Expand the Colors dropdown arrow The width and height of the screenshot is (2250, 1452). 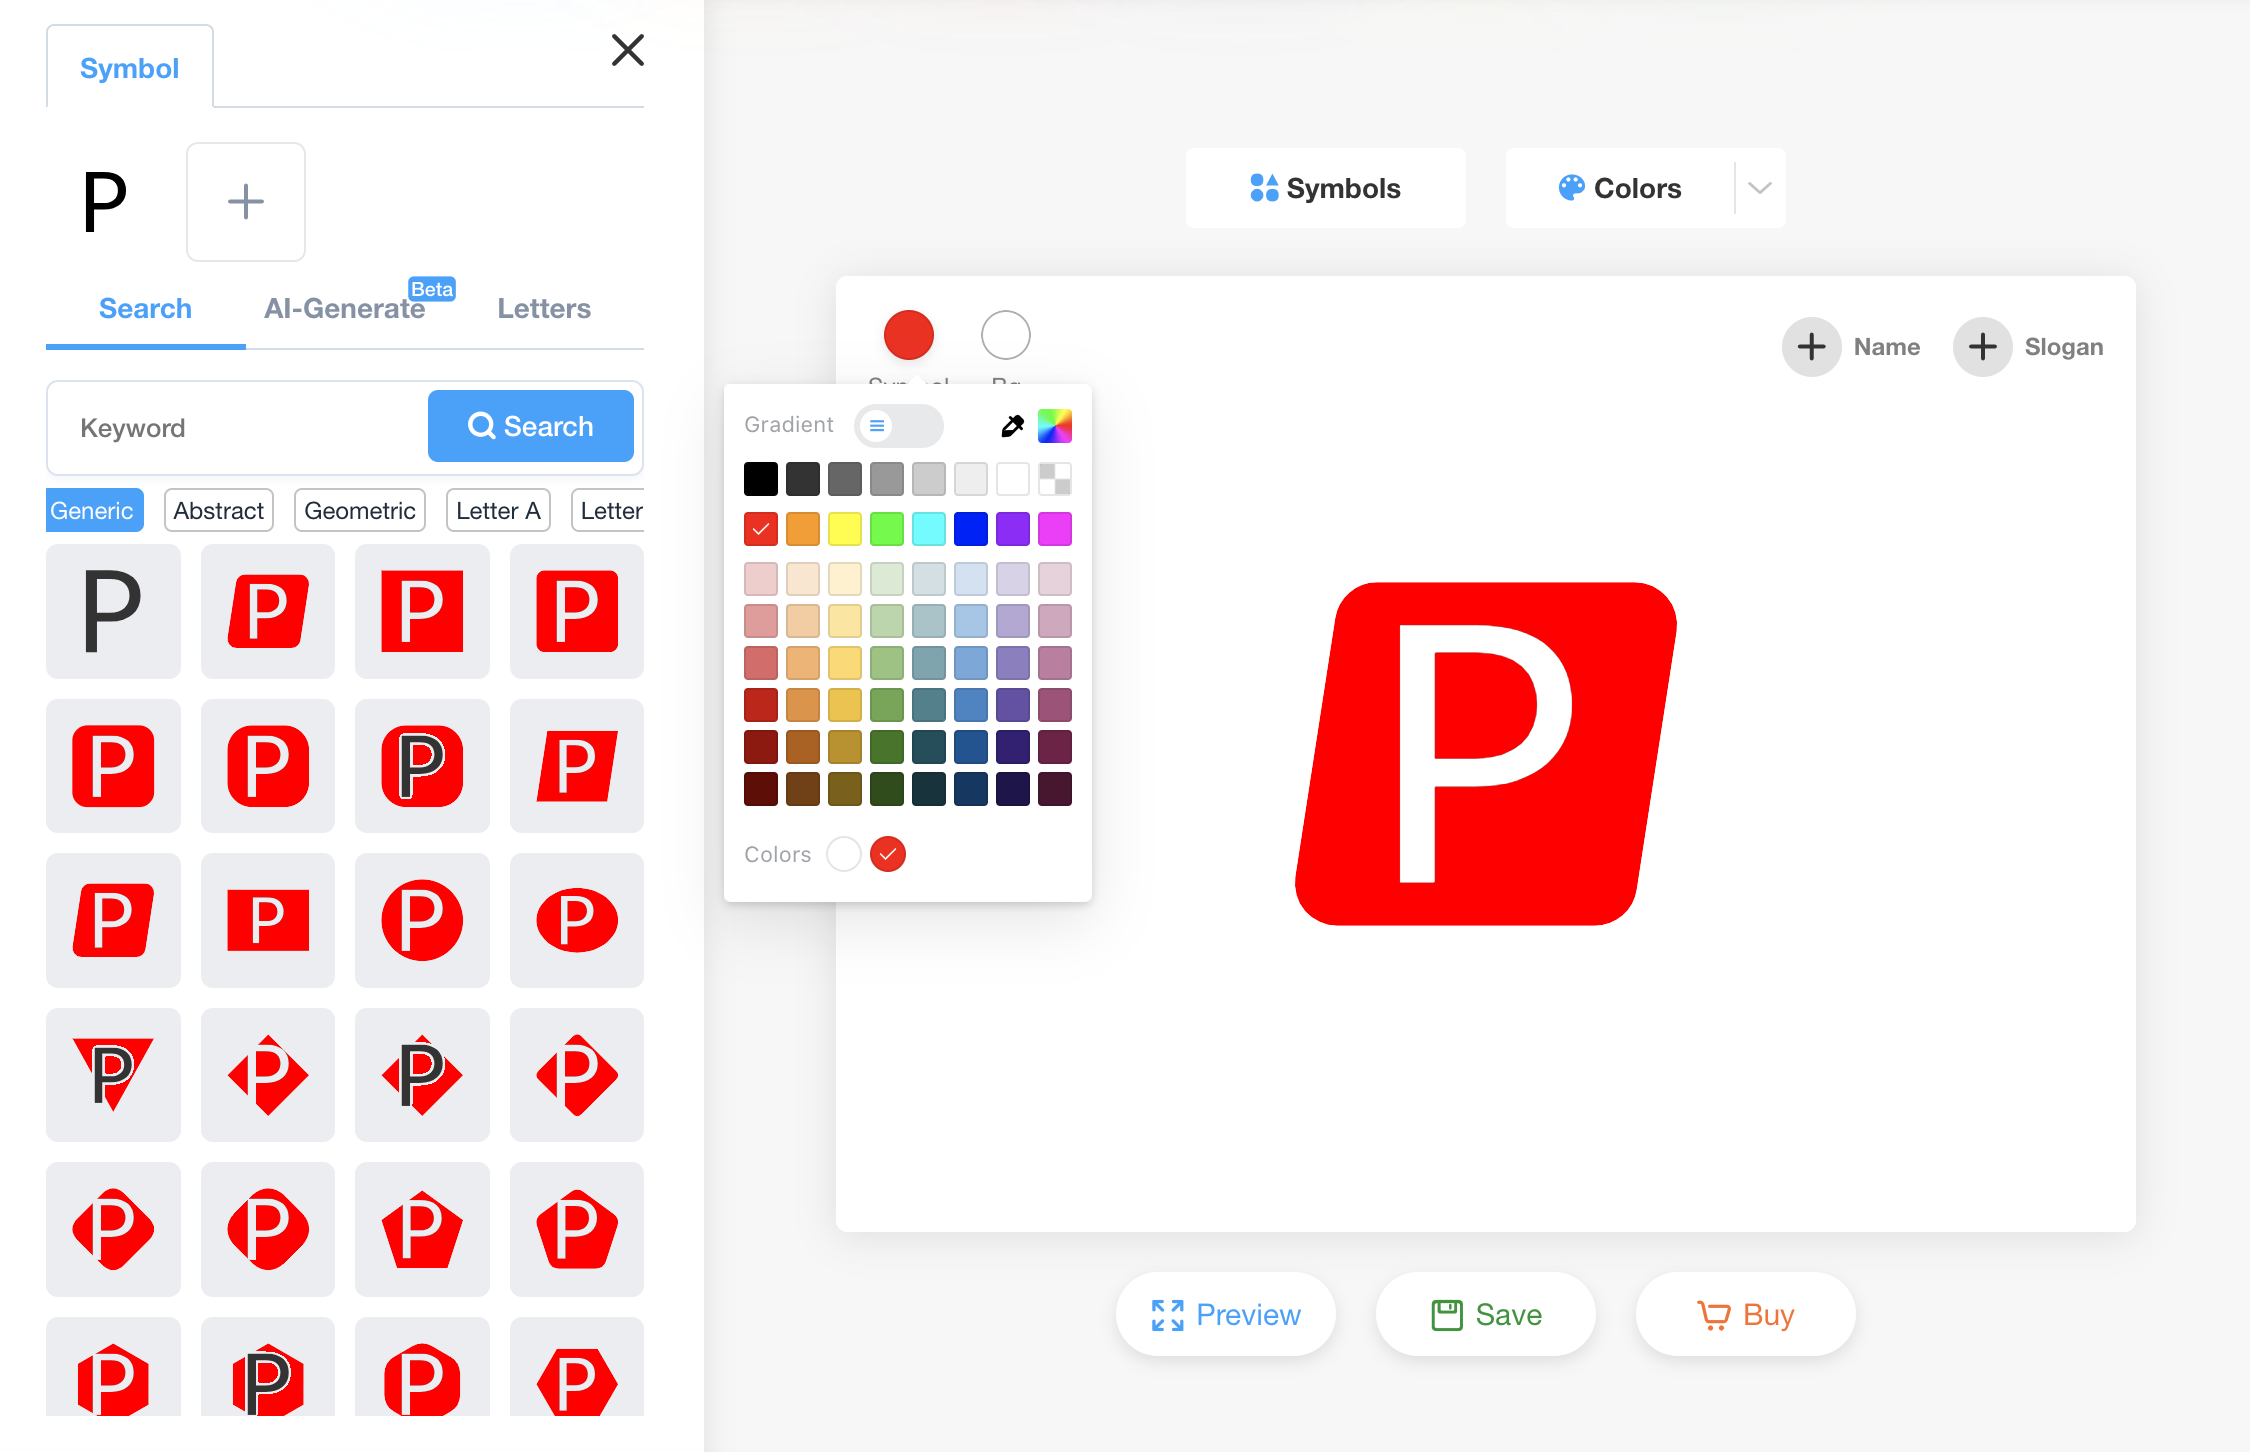coord(1759,188)
